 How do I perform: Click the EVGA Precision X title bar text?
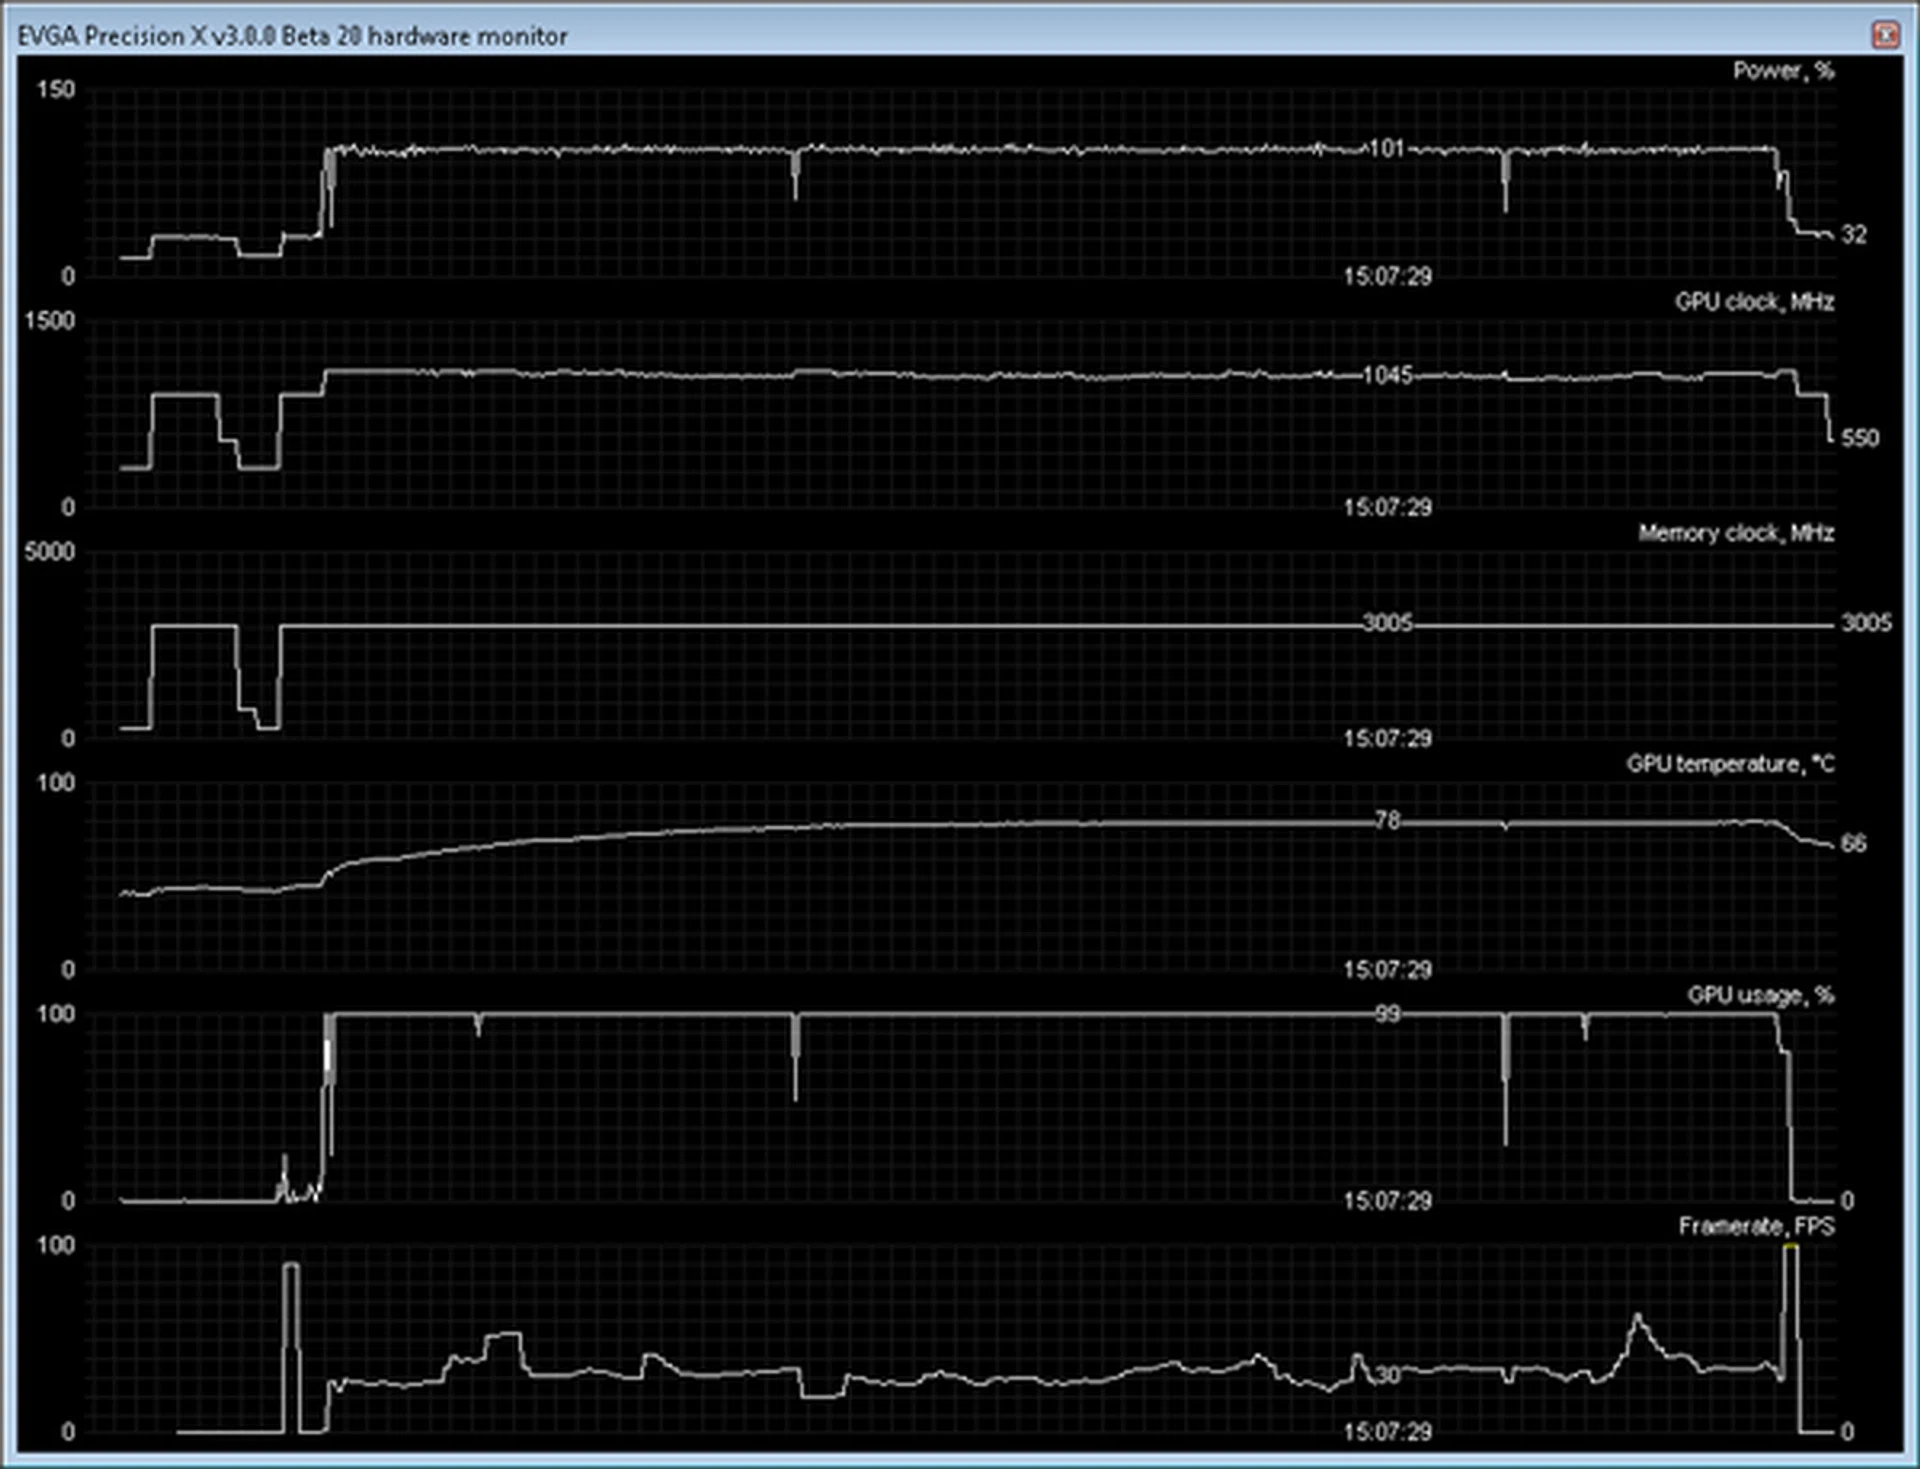[292, 36]
